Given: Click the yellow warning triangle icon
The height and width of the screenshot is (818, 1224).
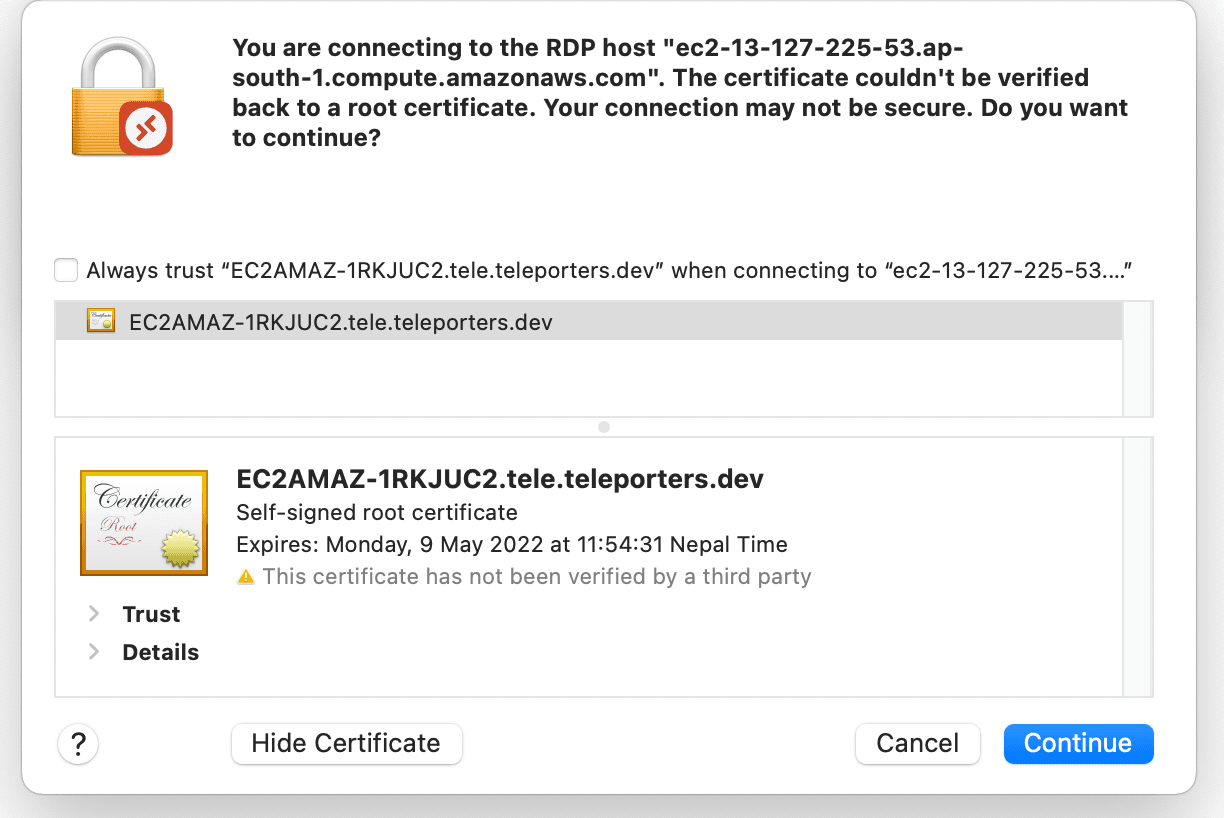Looking at the screenshot, I should pyautogui.click(x=246, y=577).
